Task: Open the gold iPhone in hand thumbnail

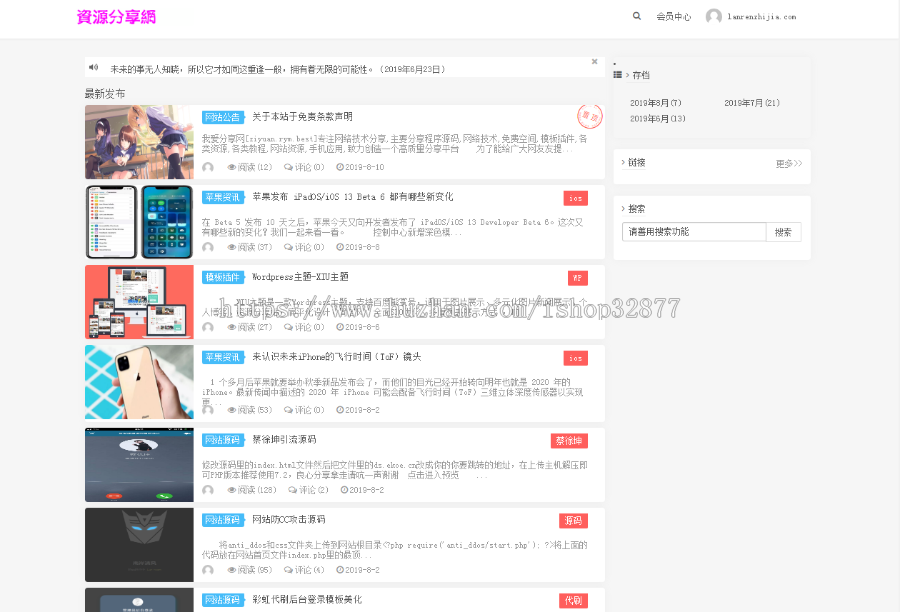Action: [139, 382]
